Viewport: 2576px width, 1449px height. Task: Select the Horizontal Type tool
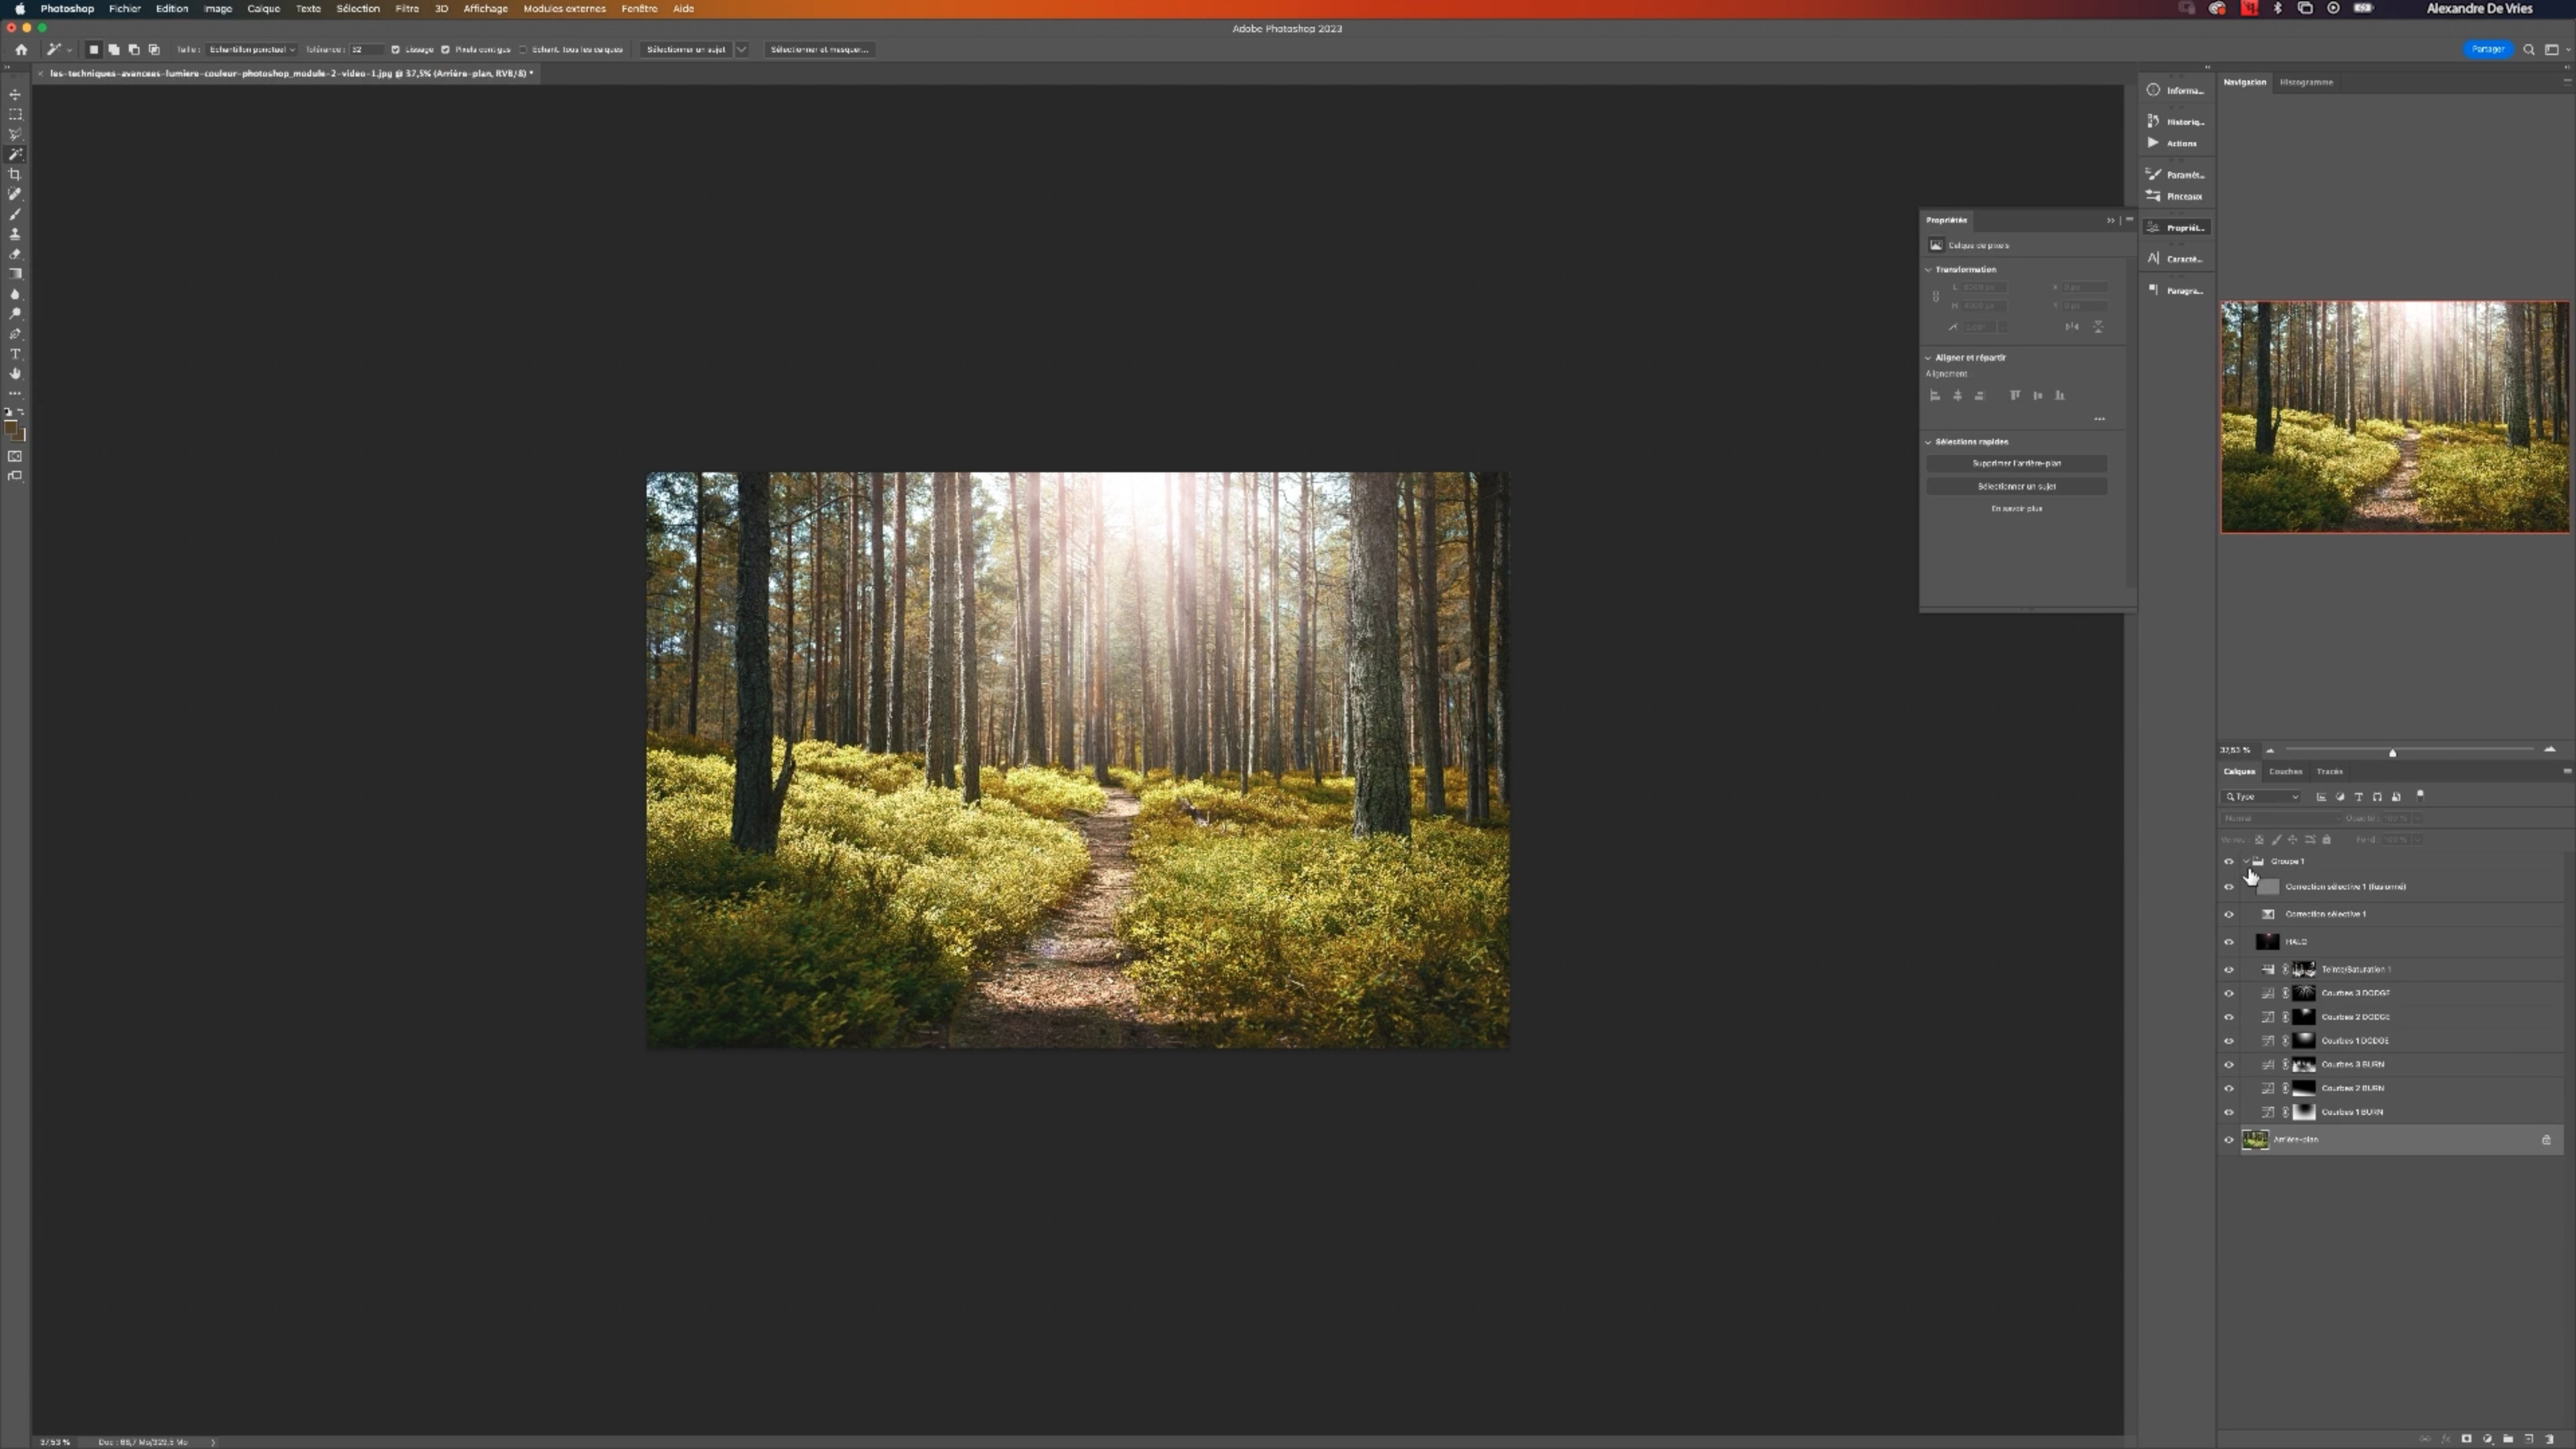[15, 354]
